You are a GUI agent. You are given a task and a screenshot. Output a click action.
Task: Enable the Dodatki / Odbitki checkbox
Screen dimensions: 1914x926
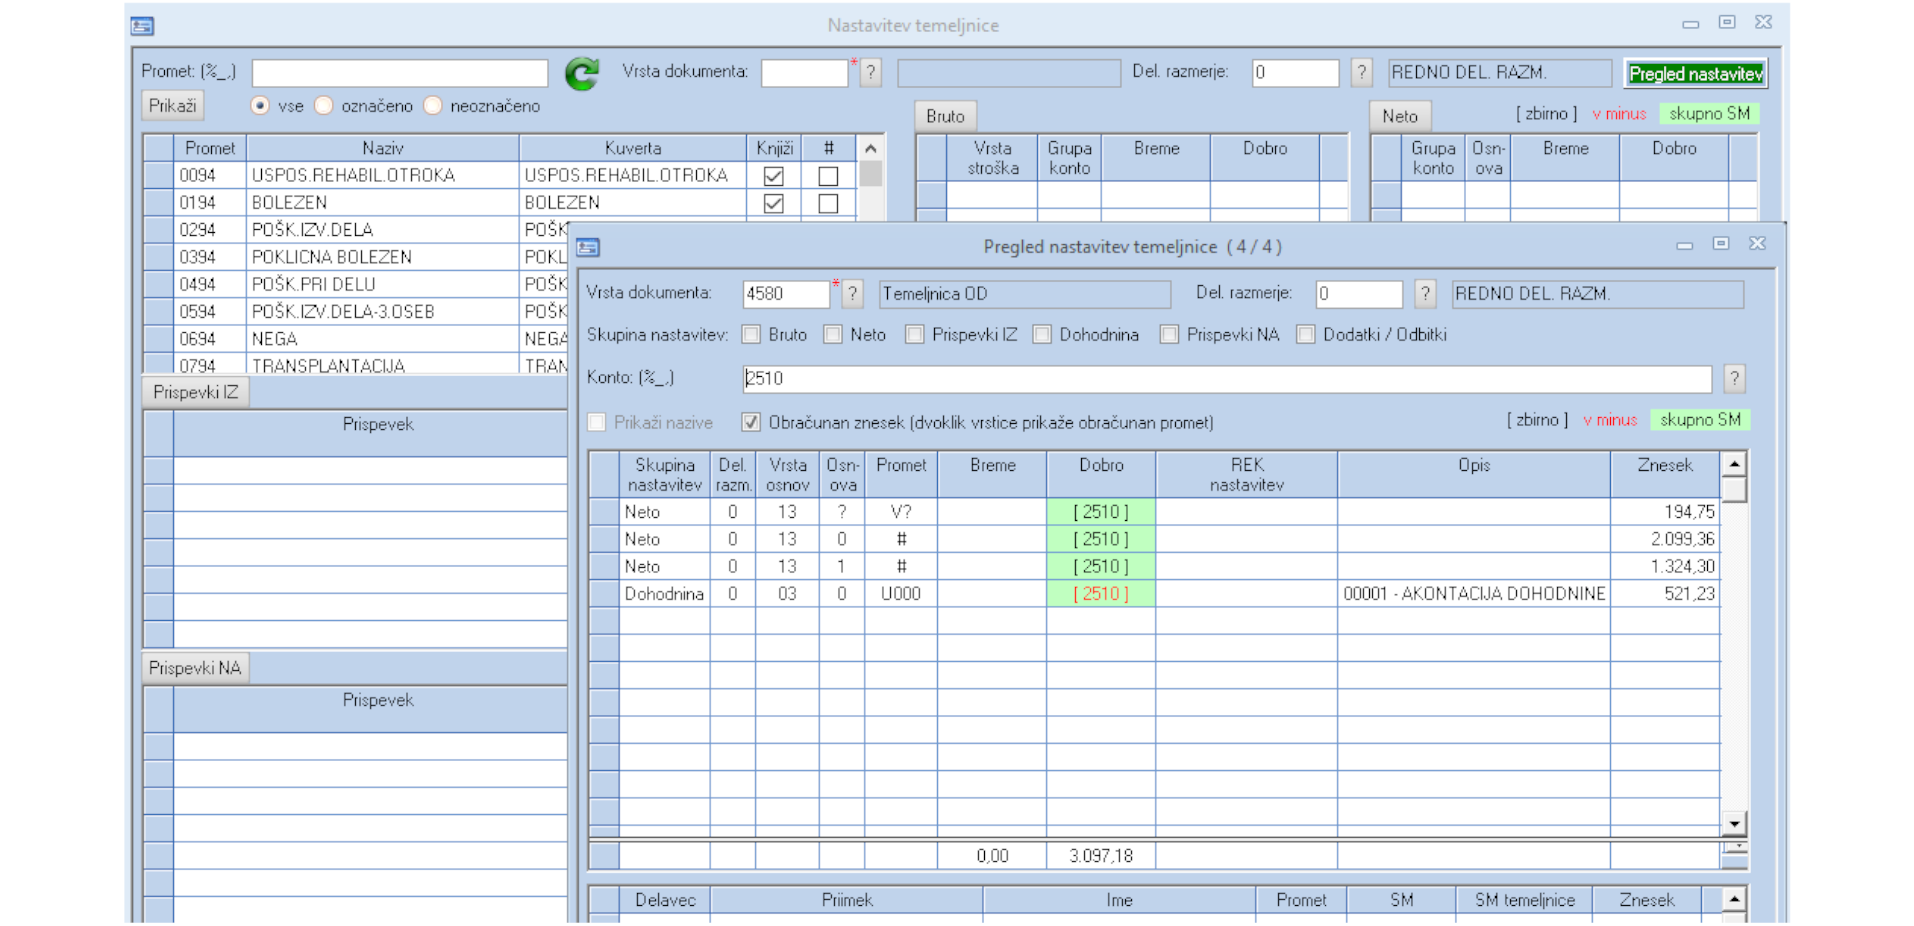tap(1305, 335)
